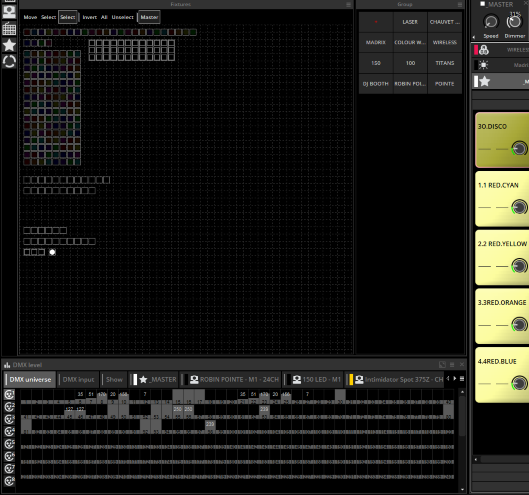The width and height of the screenshot is (529, 495).
Task: Open the Fixtures panel menu icon
Action: pos(349,4)
